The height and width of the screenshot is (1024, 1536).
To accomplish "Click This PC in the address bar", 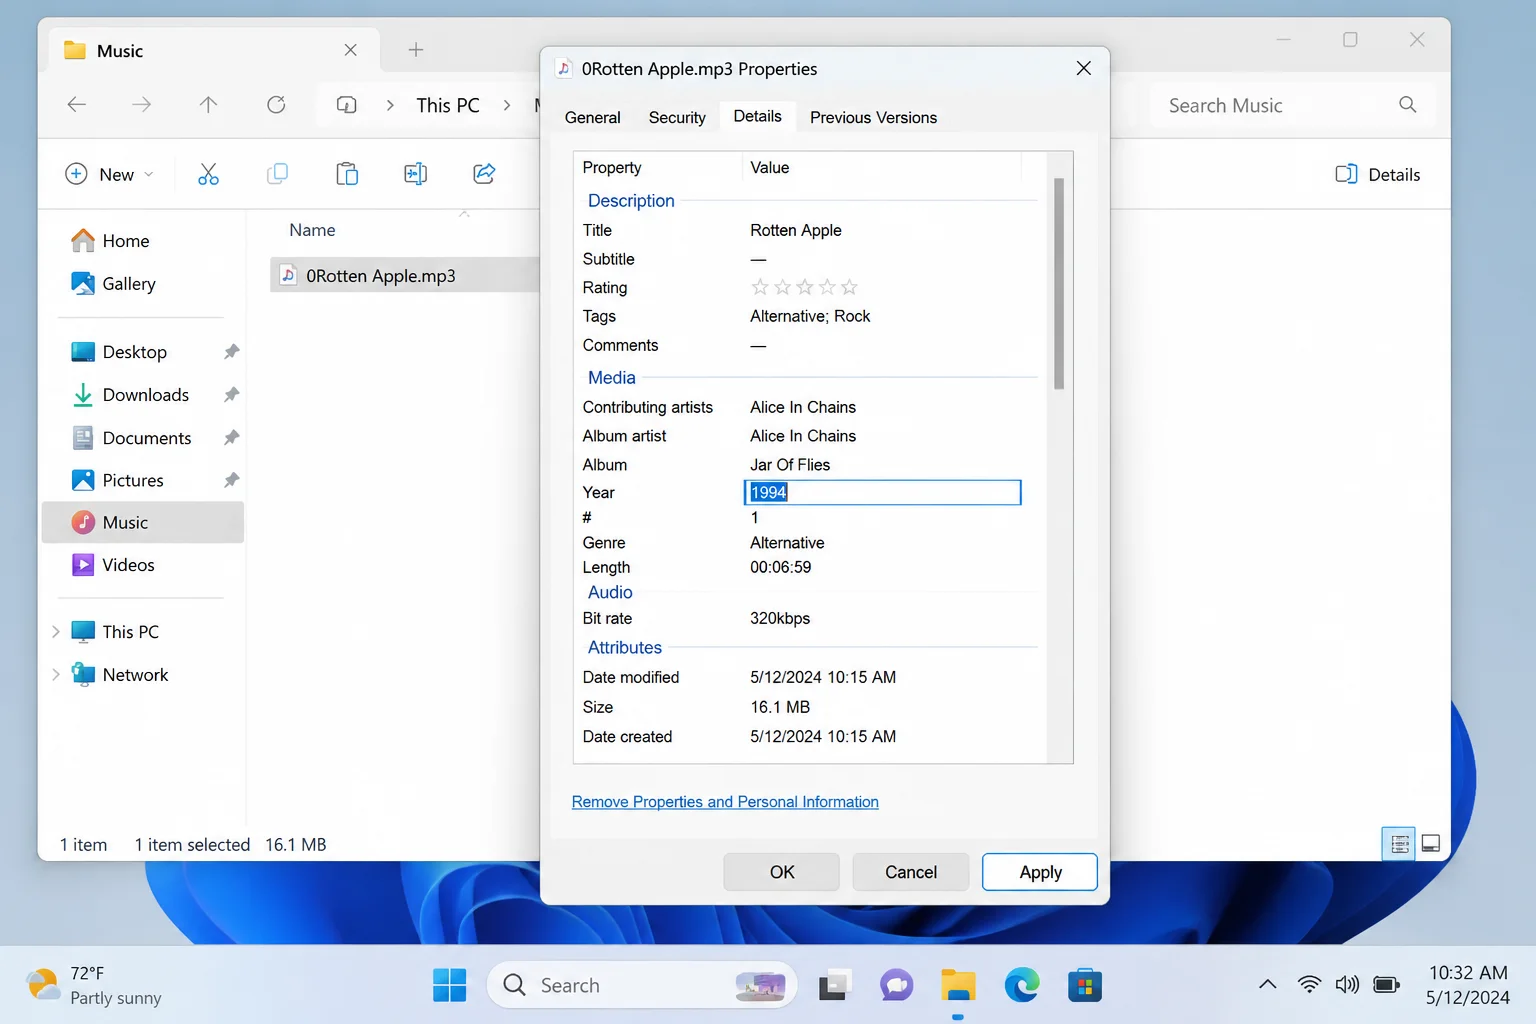I will tap(448, 105).
